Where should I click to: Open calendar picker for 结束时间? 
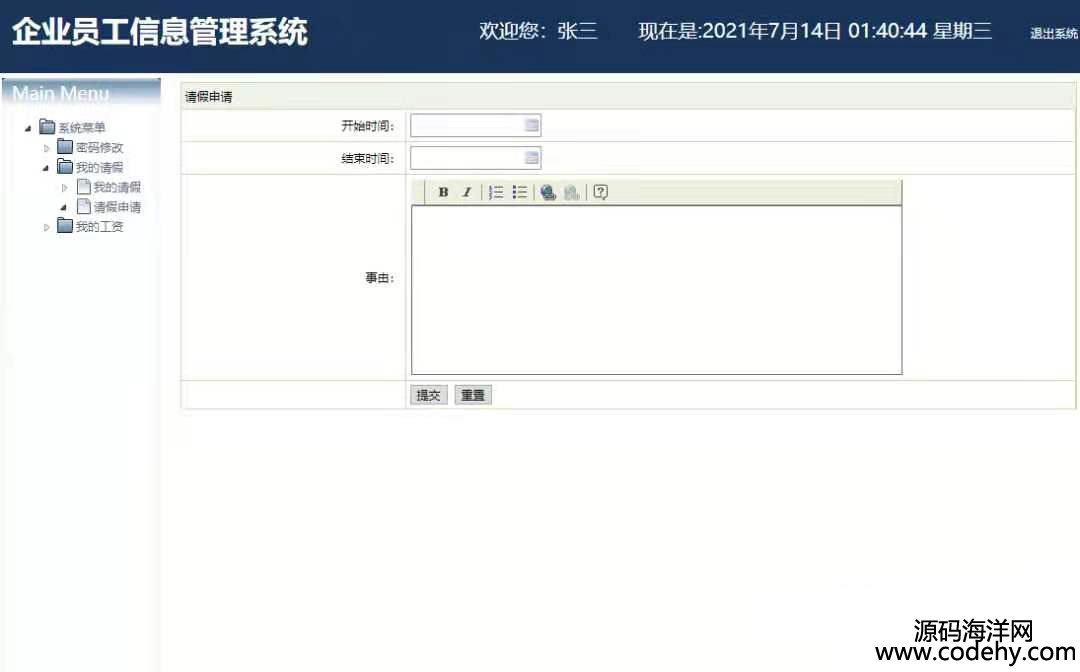point(532,157)
